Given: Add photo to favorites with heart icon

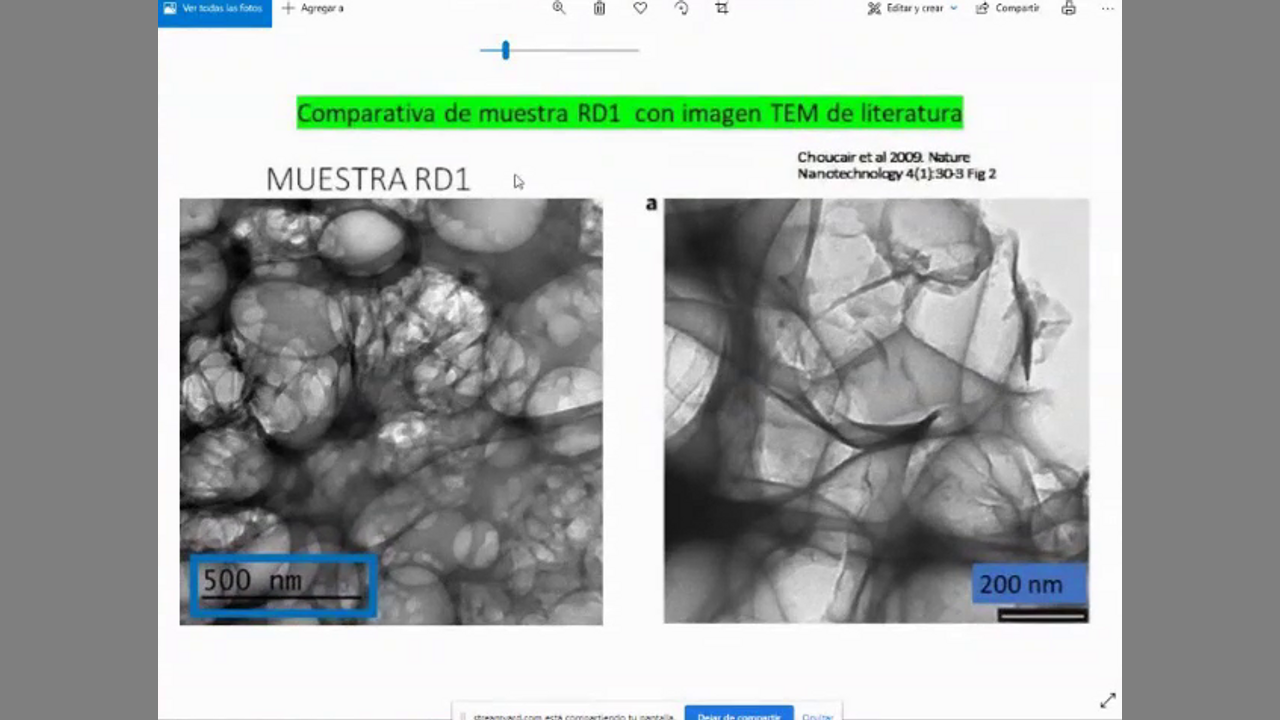Looking at the screenshot, I should pos(640,8).
